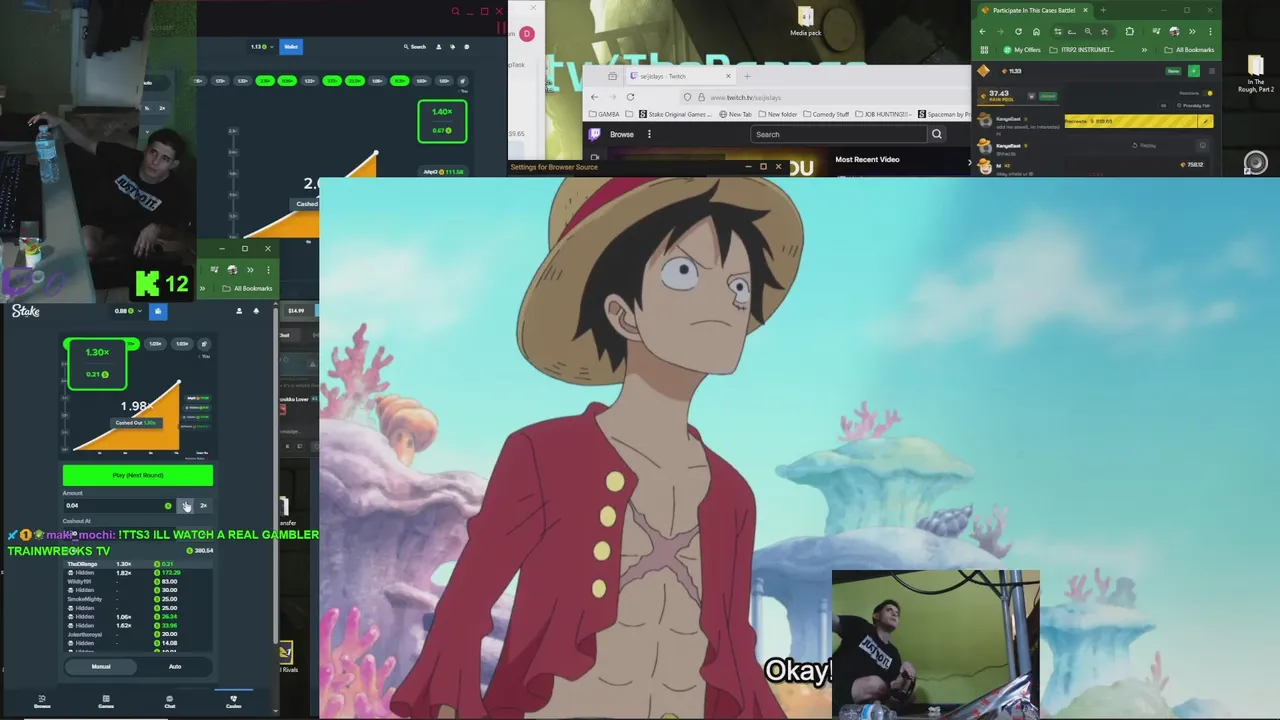
Task: Open the Firefox View icon left of the tab
Action: click(612, 76)
